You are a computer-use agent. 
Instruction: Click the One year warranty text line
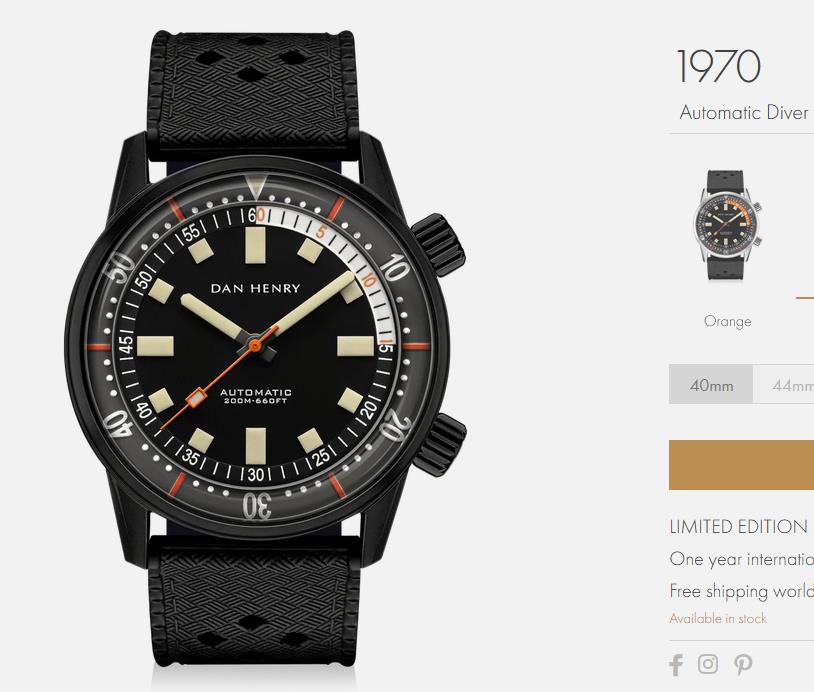[x=741, y=559]
